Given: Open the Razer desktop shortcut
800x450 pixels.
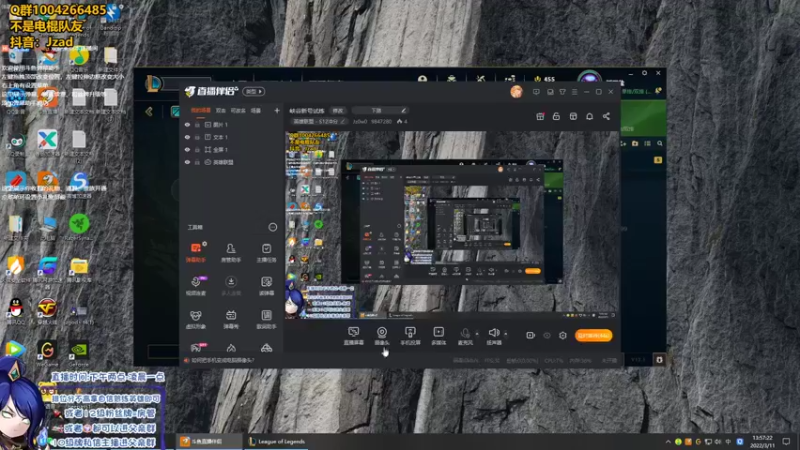Looking at the screenshot, I should [79, 228].
